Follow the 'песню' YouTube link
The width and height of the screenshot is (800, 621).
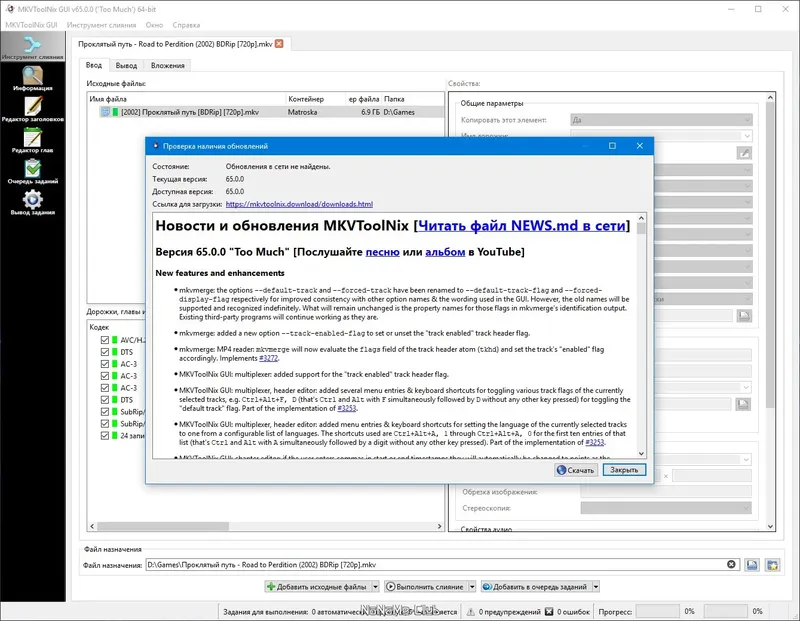[382, 252]
